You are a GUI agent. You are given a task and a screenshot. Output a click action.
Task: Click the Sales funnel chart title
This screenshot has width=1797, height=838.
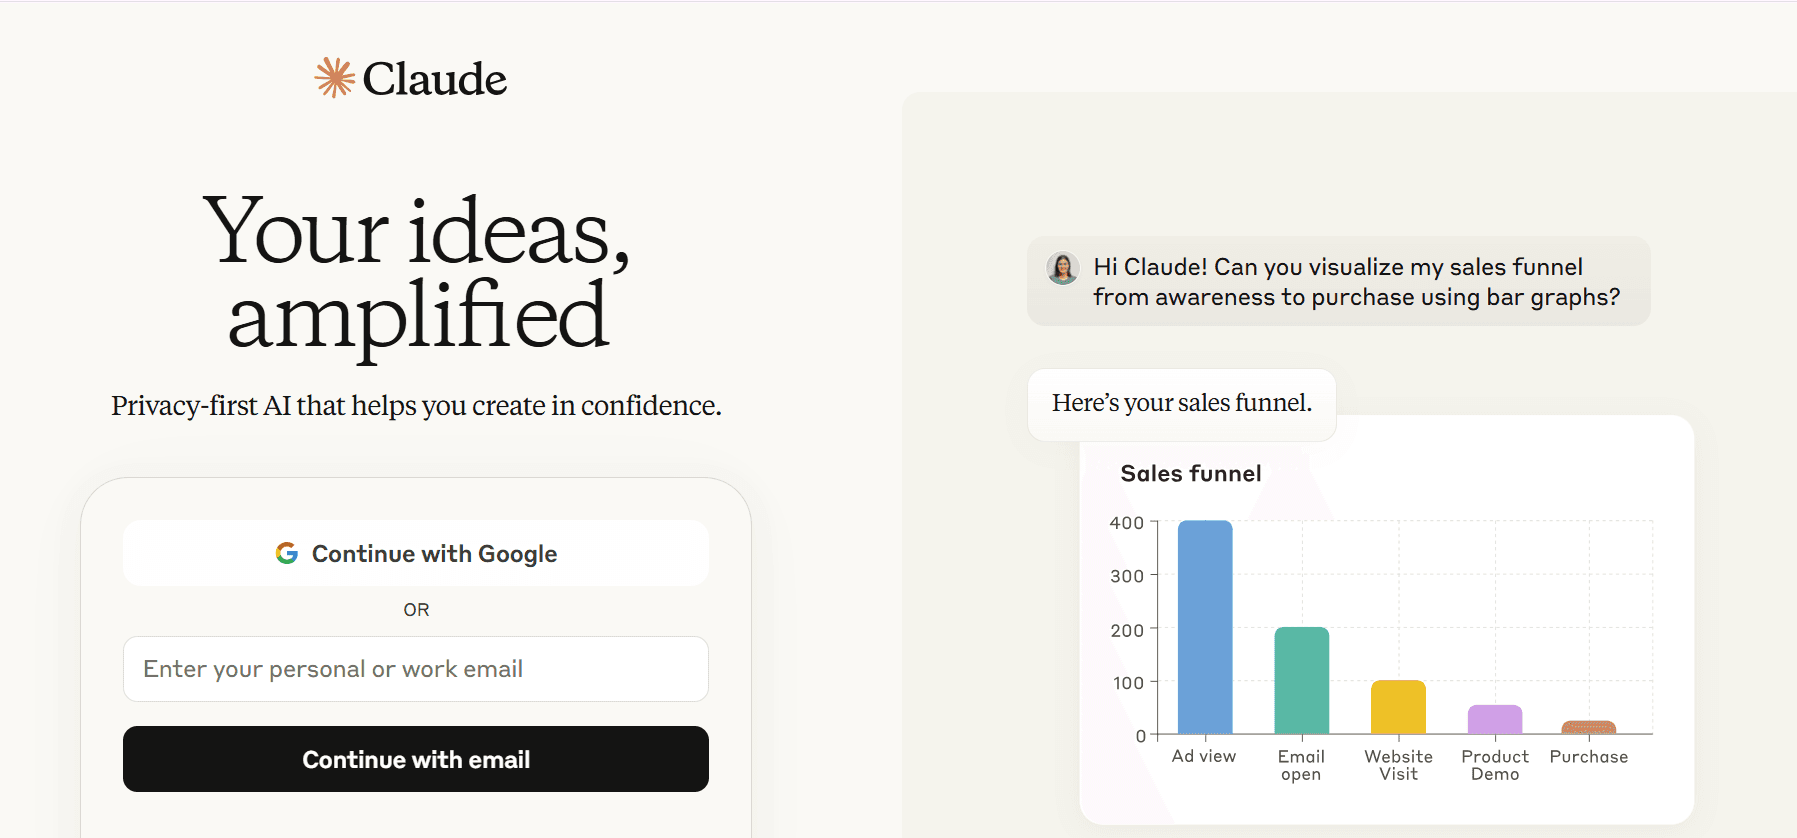tap(1191, 473)
